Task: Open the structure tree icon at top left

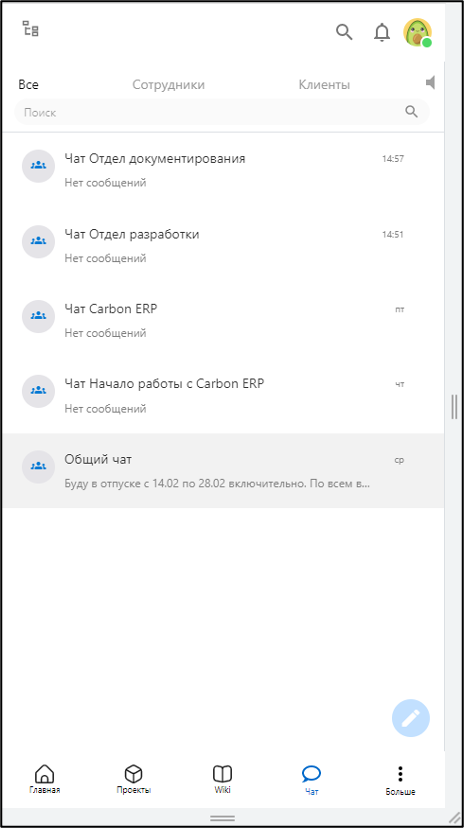Action: point(31,29)
